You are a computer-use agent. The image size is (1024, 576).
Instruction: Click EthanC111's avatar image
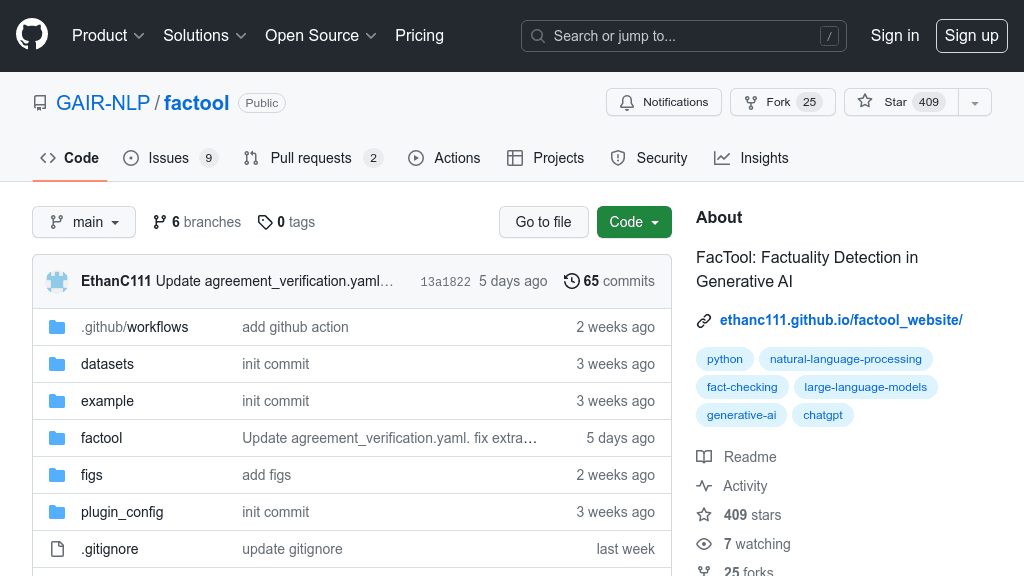point(57,281)
